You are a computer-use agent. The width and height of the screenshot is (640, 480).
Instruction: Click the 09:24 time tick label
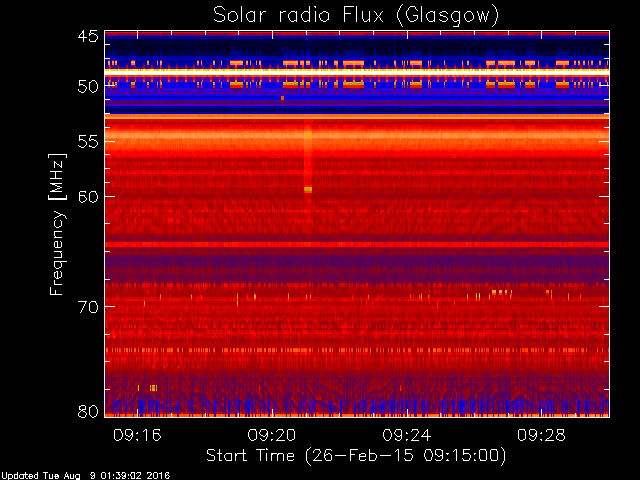[x=407, y=435]
